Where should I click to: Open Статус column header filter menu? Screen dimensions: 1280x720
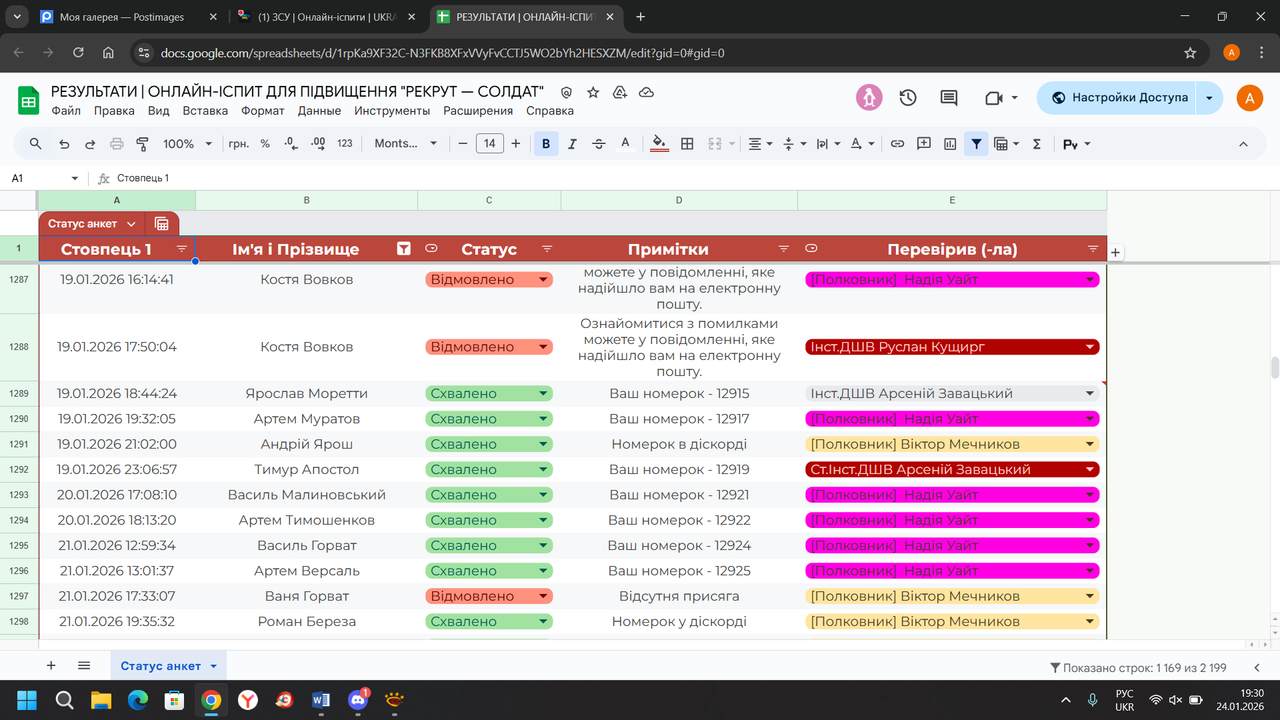pos(547,249)
